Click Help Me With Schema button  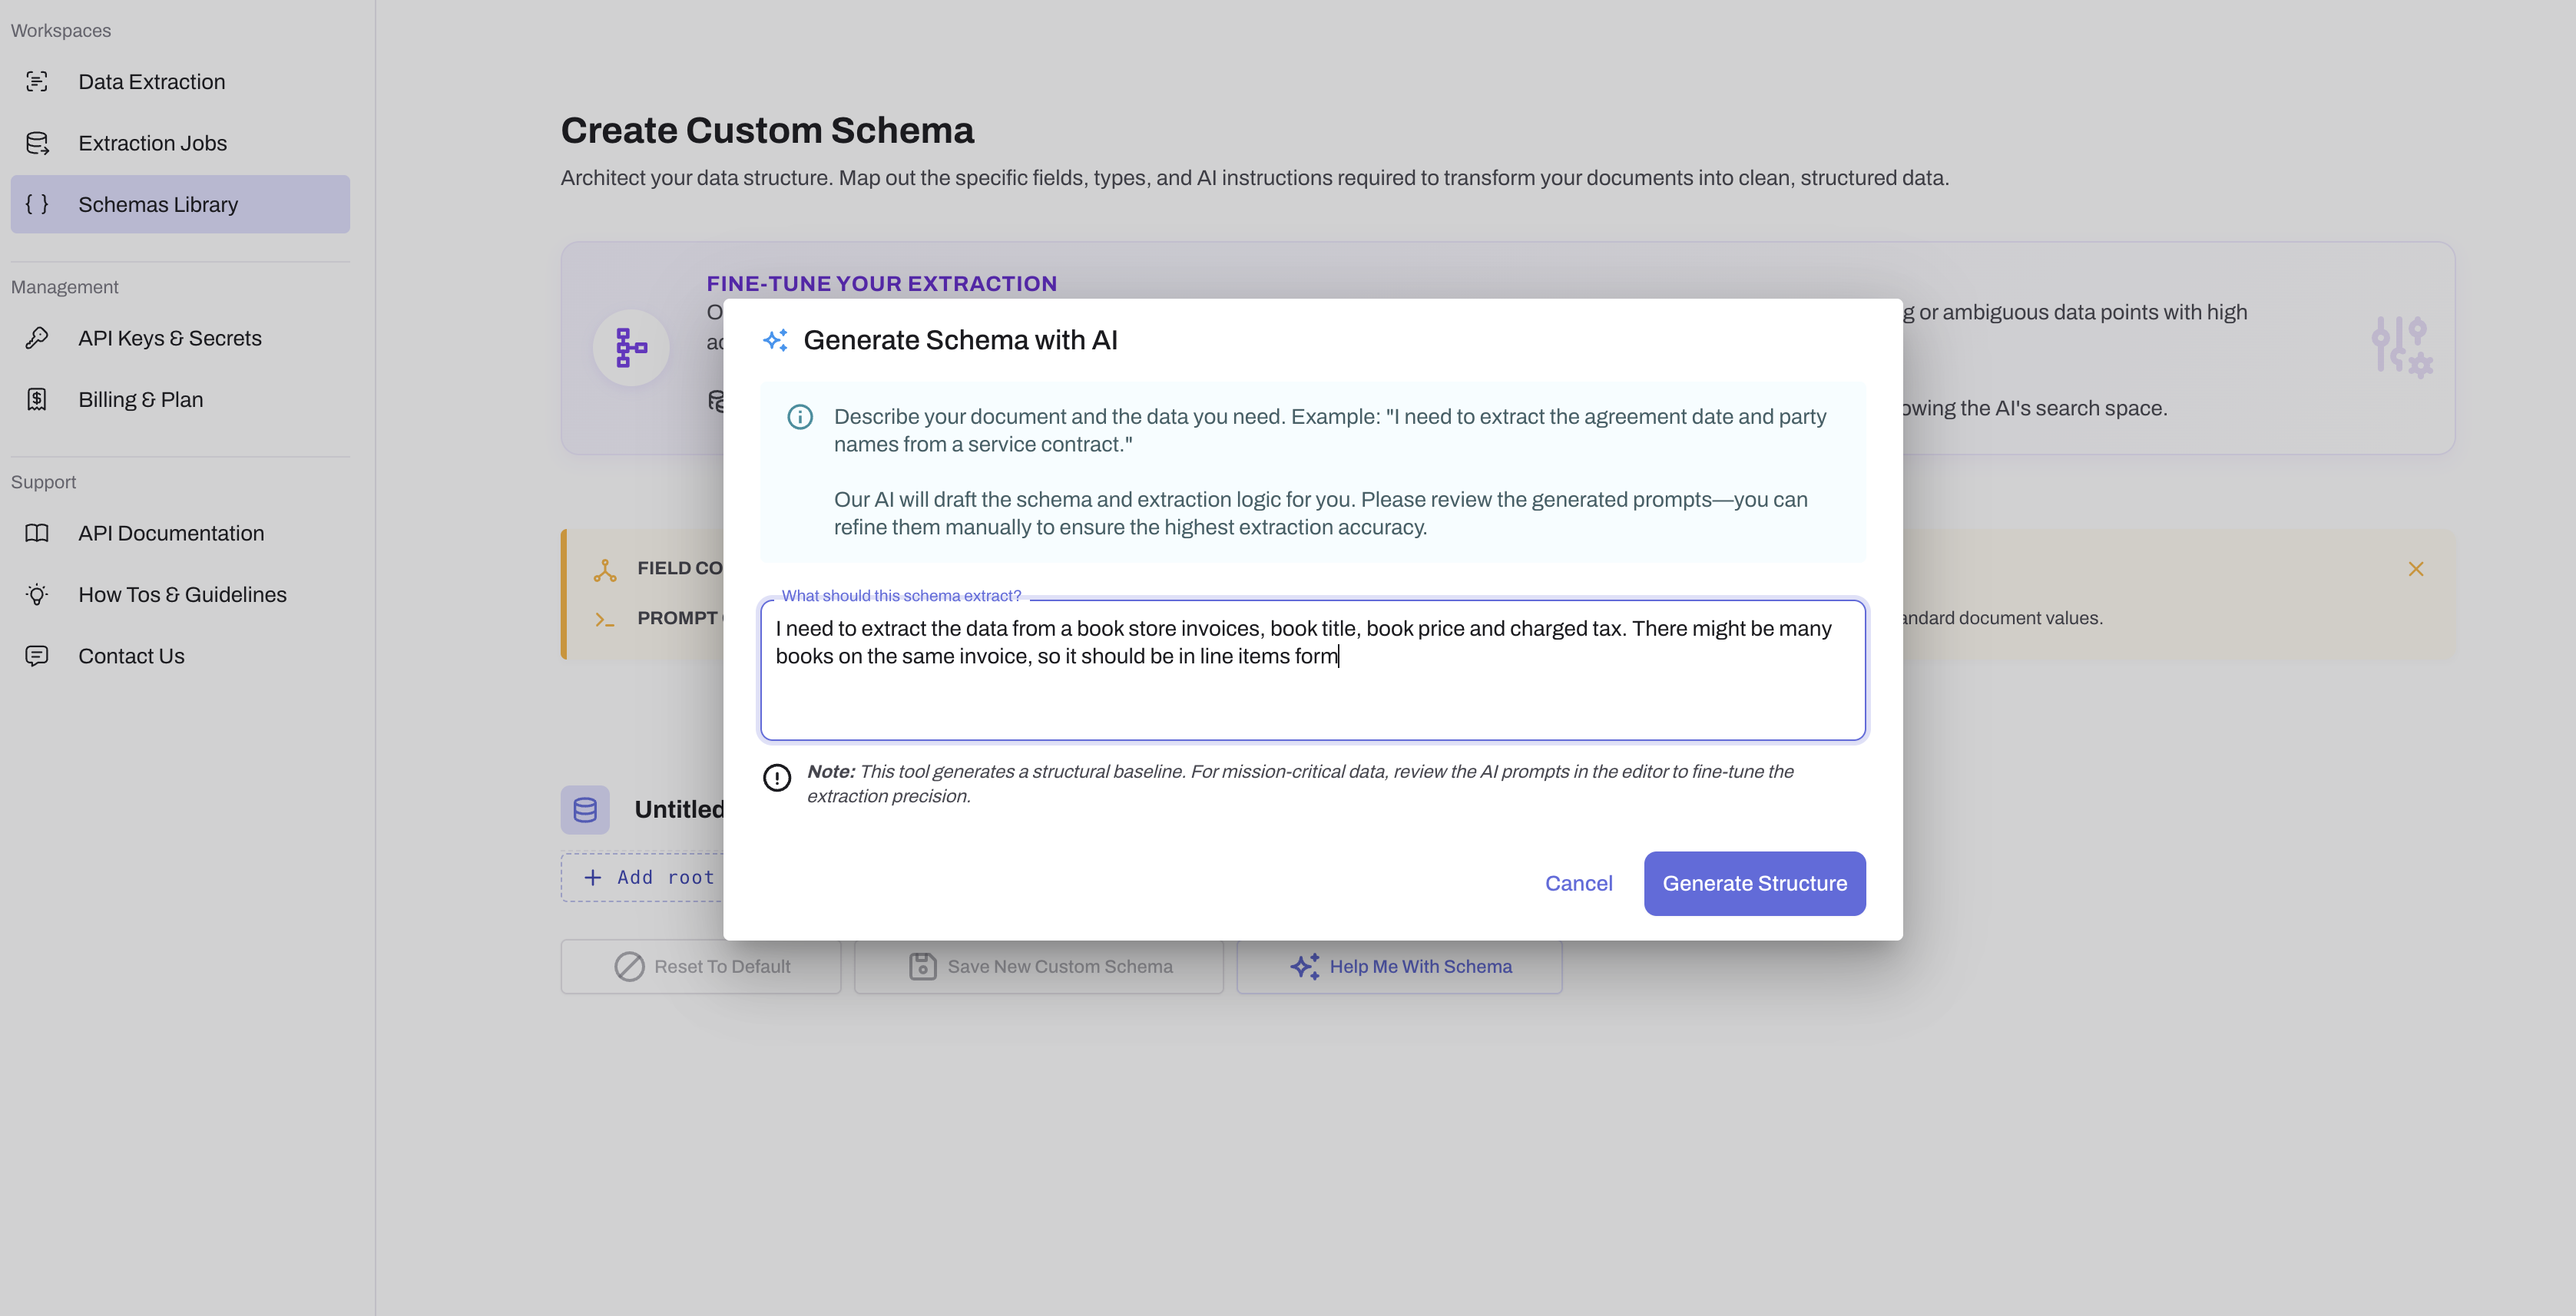[1399, 966]
